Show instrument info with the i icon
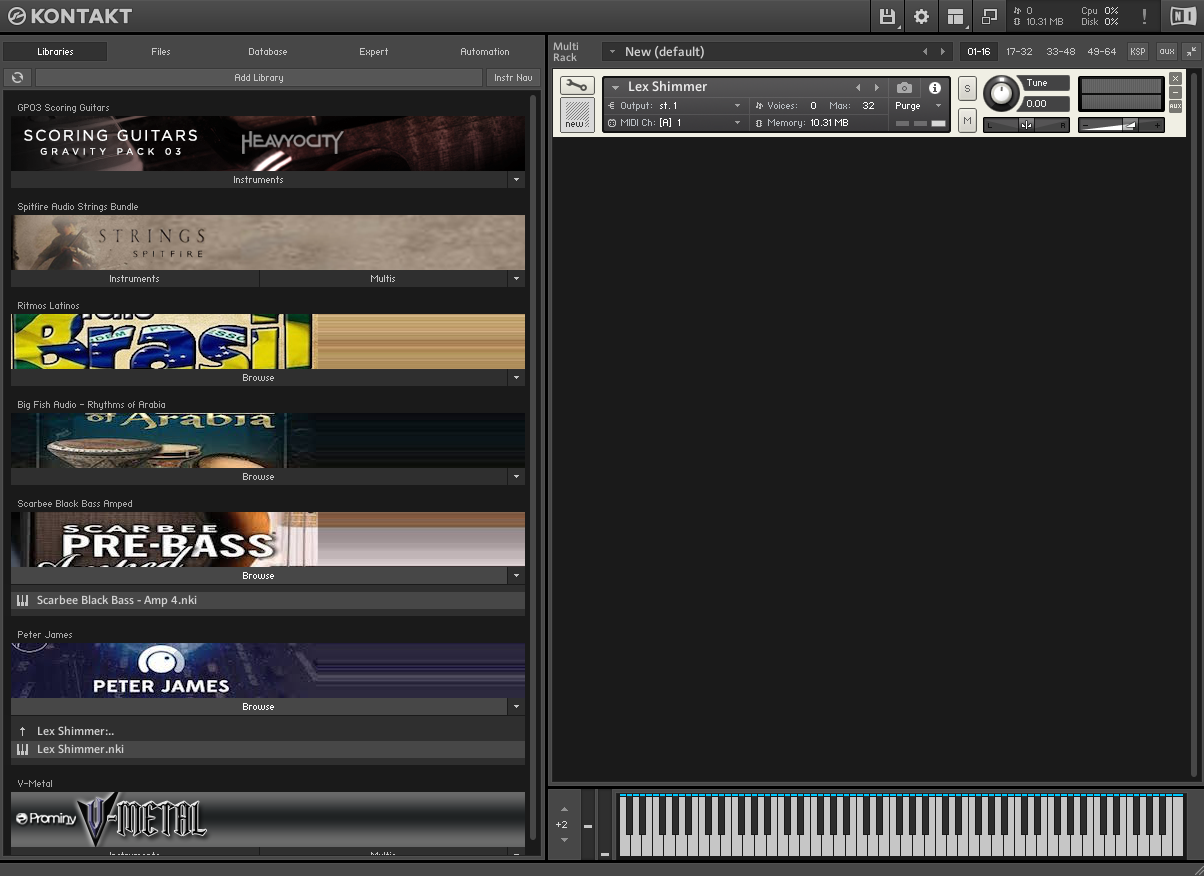 [x=935, y=88]
